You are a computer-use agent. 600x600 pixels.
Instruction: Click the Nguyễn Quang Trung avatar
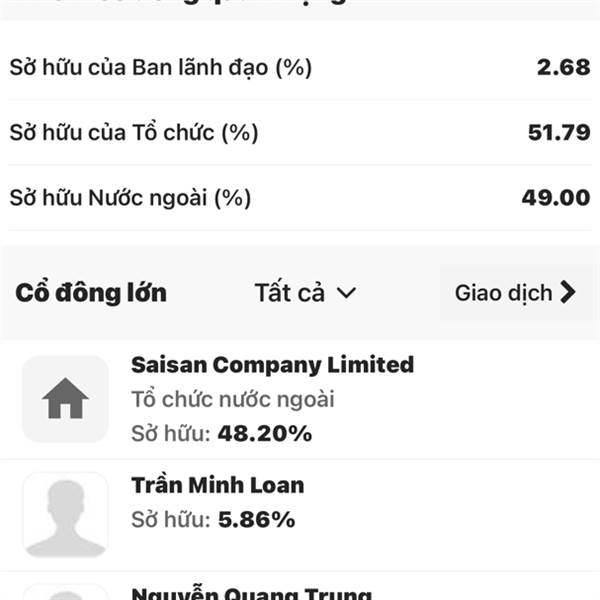point(65,592)
